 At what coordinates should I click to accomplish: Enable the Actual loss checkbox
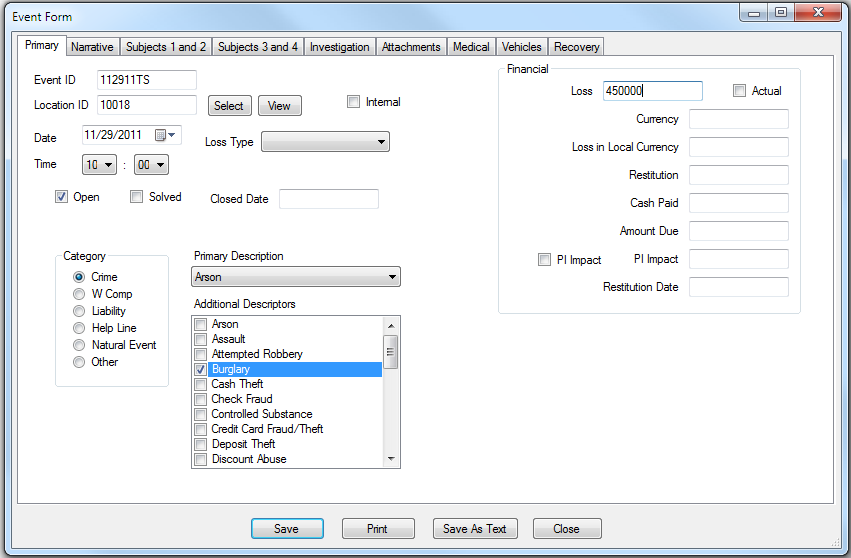pyautogui.click(x=740, y=91)
